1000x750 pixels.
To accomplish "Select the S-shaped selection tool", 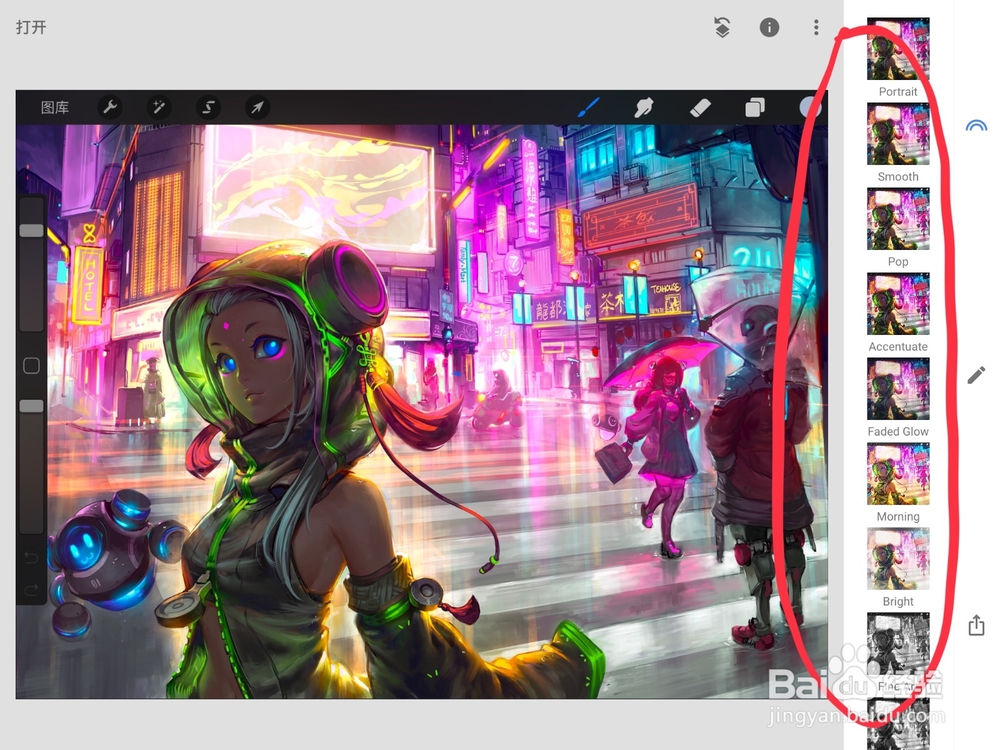I will click(x=208, y=107).
